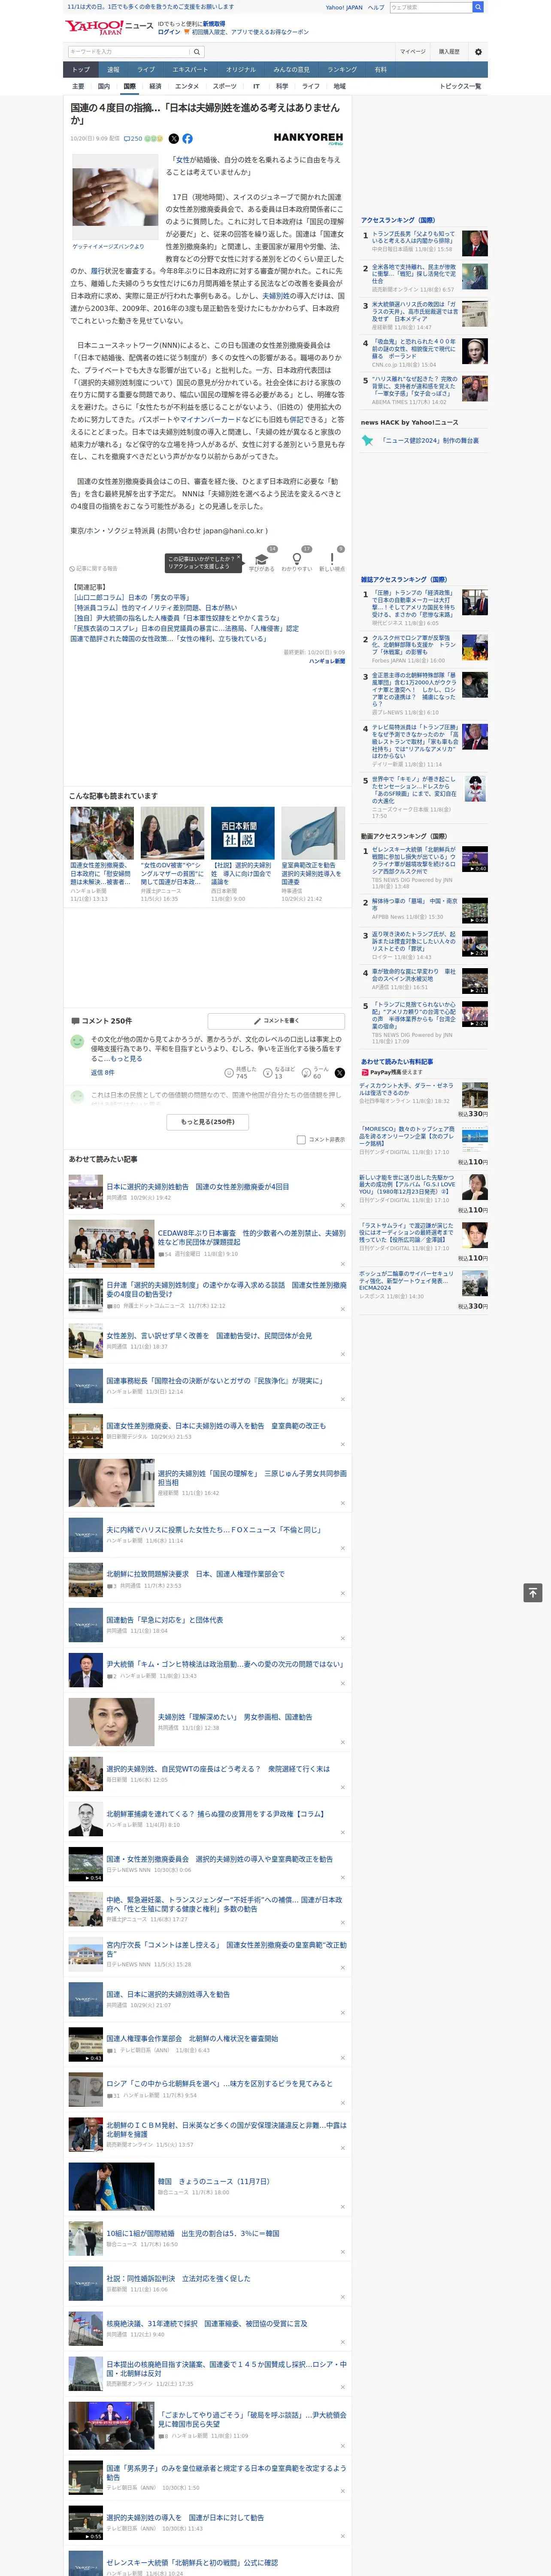Image resolution: width=551 pixels, height=2576 pixels.
Task: Share the article on X
Action: pyautogui.click(x=174, y=139)
